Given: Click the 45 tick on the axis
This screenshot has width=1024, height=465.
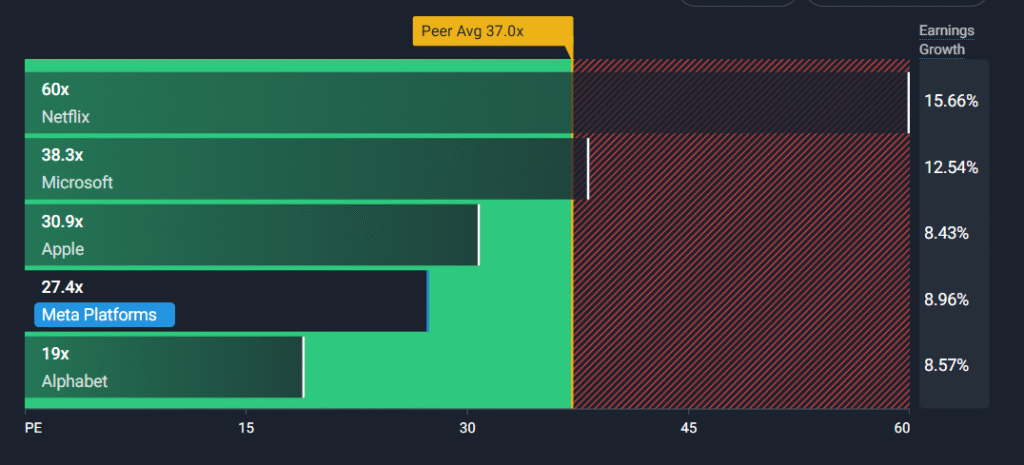Looking at the screenshot, I should [x=688, y=428].
